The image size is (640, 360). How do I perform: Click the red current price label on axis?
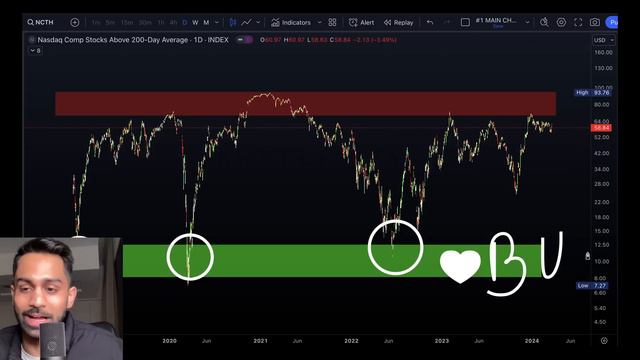tap(602, 128)
